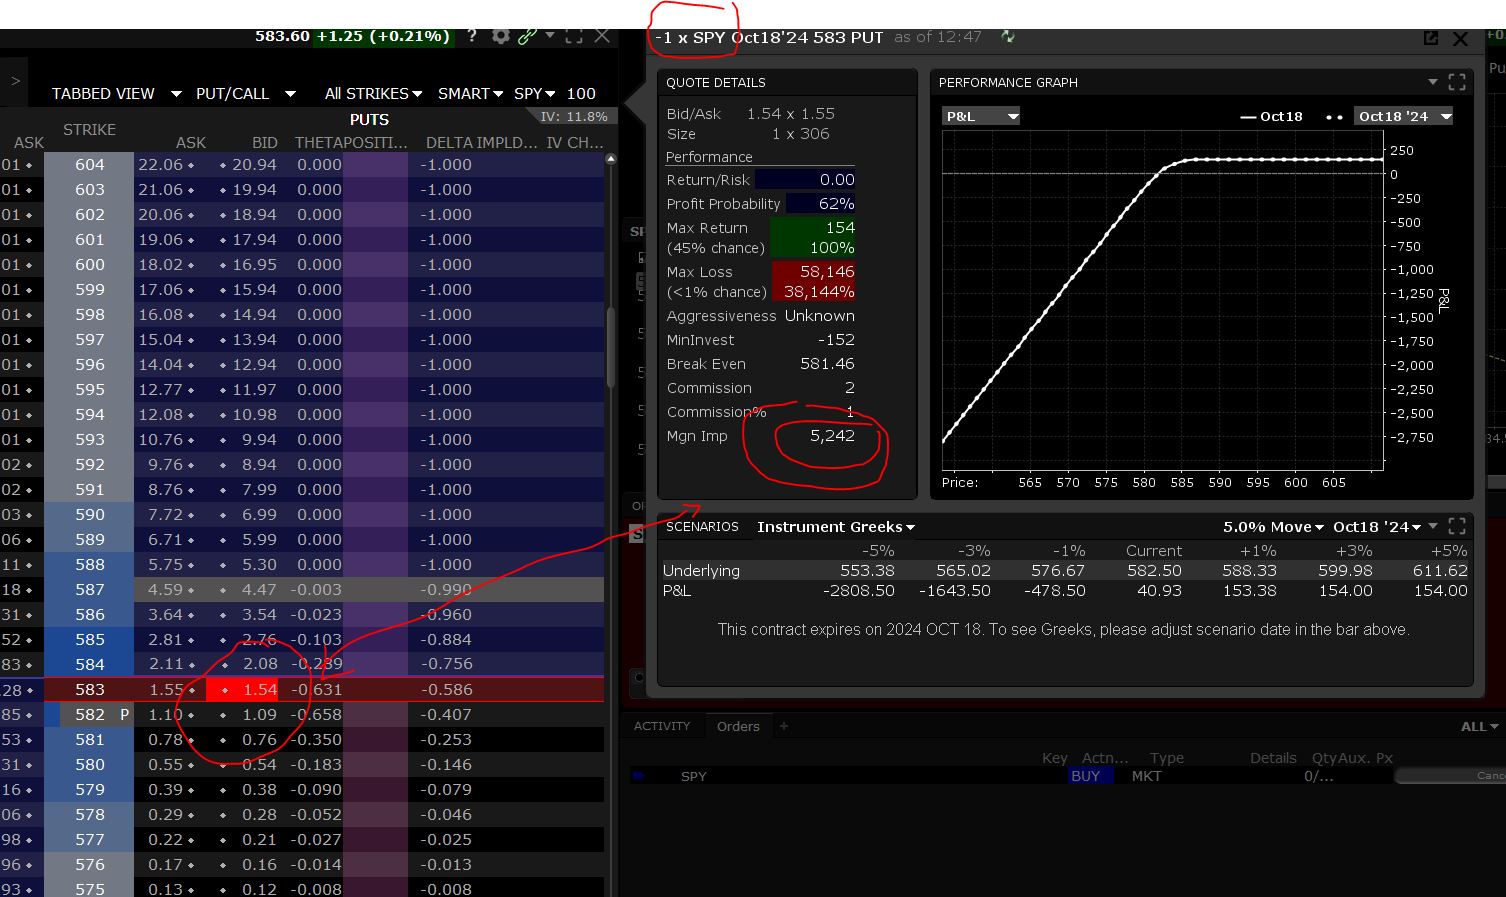Open the TABBED VIEW dropdown
The image size is (1506, 897).
(x=117, y=93)
